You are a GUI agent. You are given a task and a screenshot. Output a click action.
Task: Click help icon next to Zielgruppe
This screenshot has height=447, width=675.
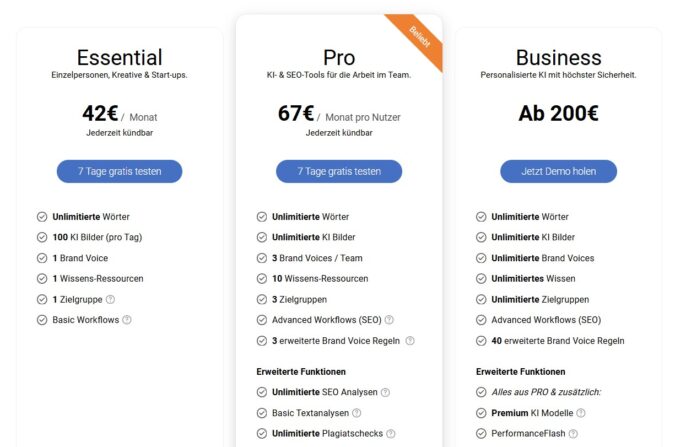(x=110, y=299)
